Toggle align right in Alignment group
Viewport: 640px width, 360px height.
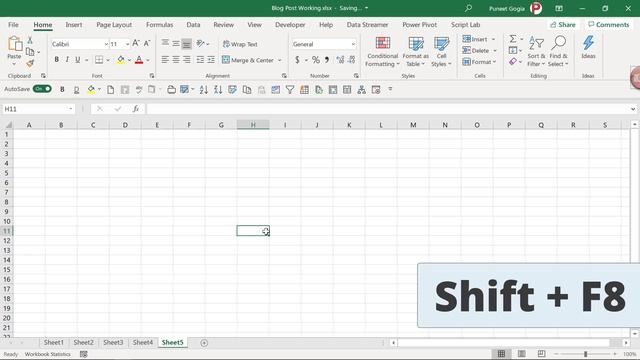(x=187, y=60)
